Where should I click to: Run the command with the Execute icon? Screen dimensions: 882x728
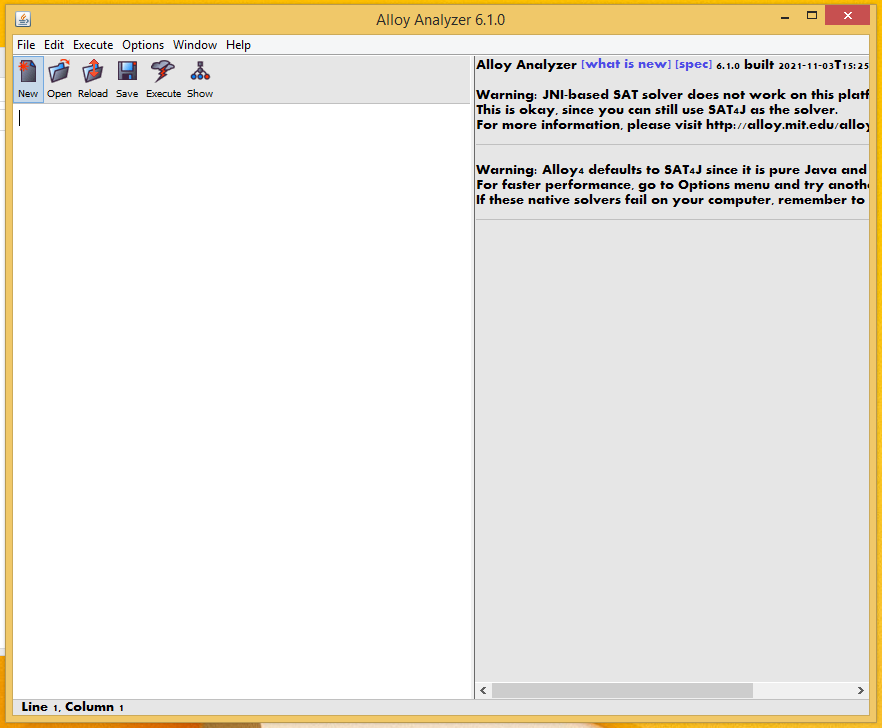pyautogui.click(x=163, y=79)
